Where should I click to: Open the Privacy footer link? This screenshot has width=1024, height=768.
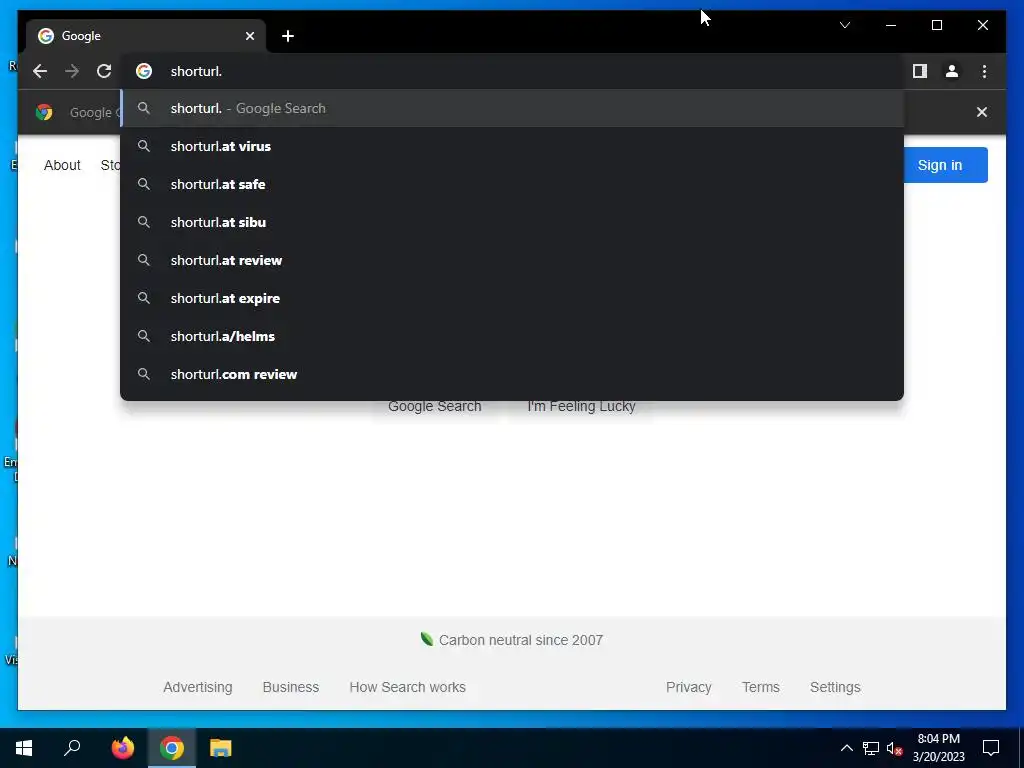(688, 687)
